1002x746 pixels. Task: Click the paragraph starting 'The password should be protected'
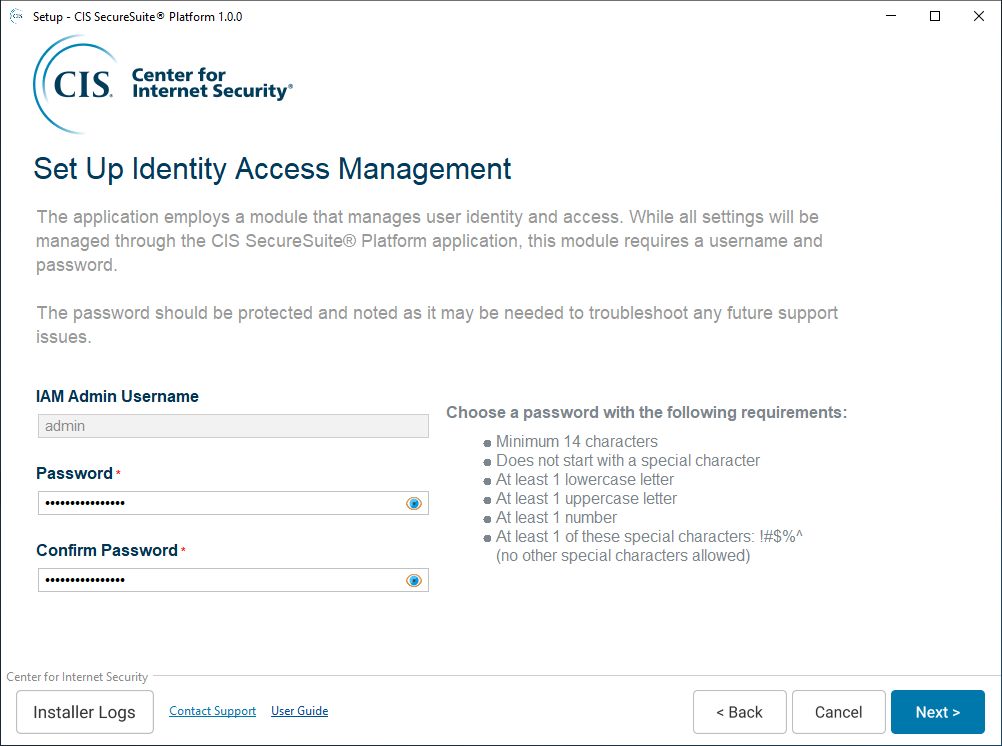point(437,325)
